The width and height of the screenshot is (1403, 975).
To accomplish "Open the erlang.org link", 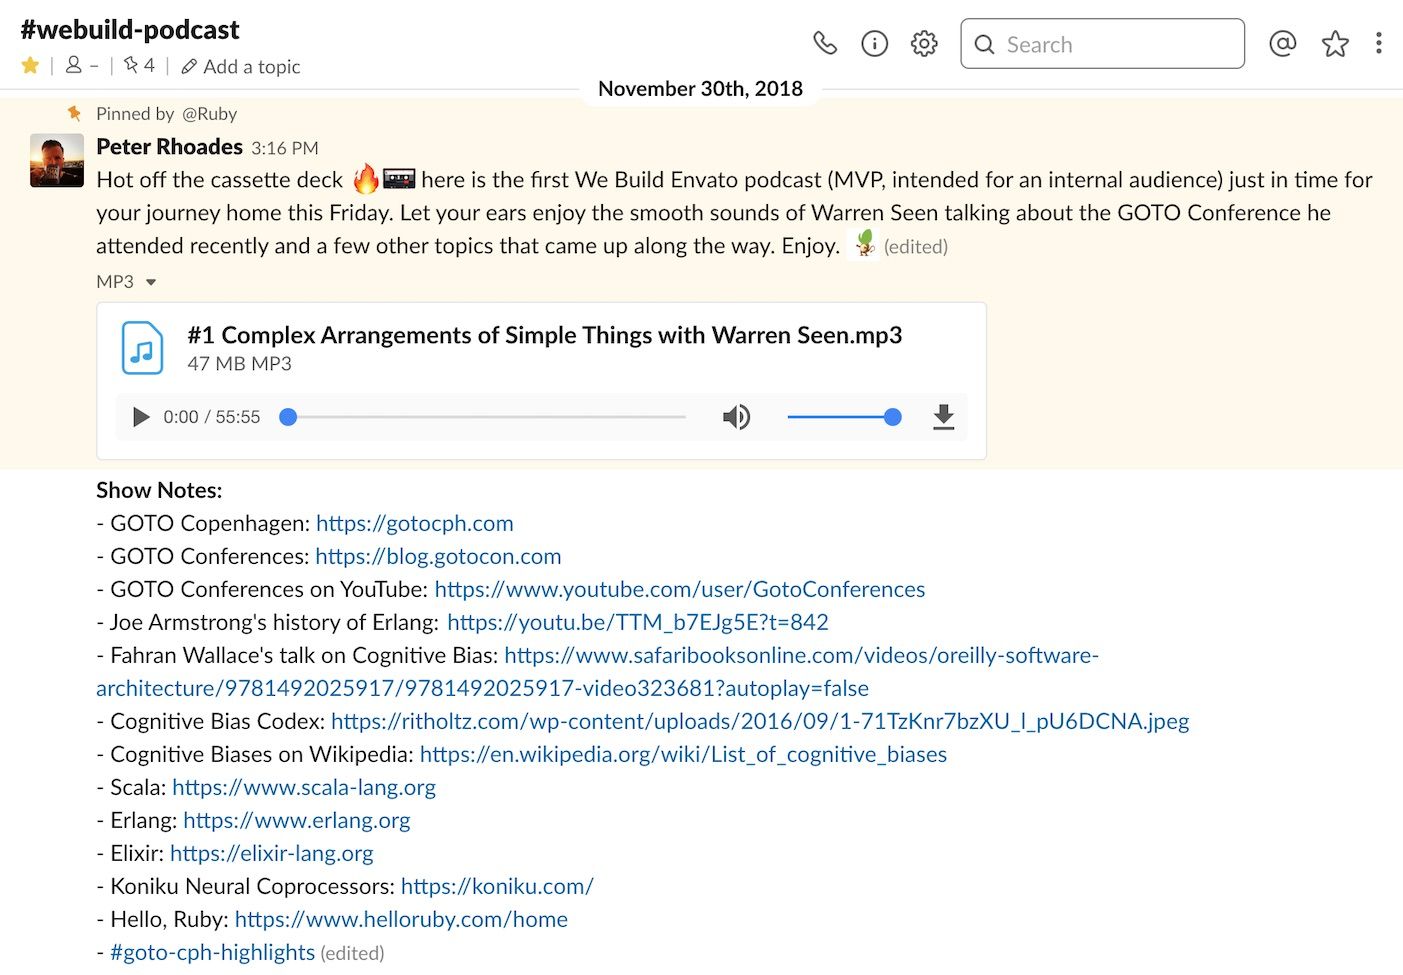I will (x=297, y=820).
